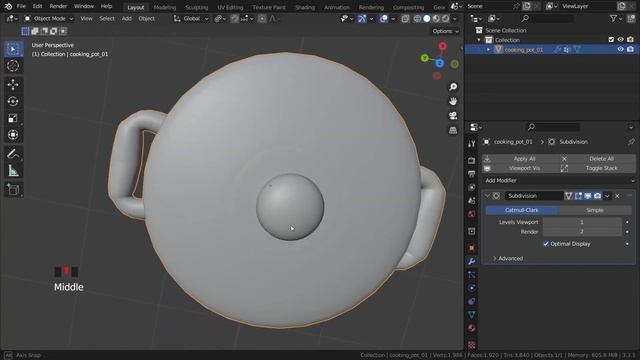This screenshot has height=360, width=640.
Task: Open the Object properties tab
Action: pyautogui.click(x=472, y=248)
